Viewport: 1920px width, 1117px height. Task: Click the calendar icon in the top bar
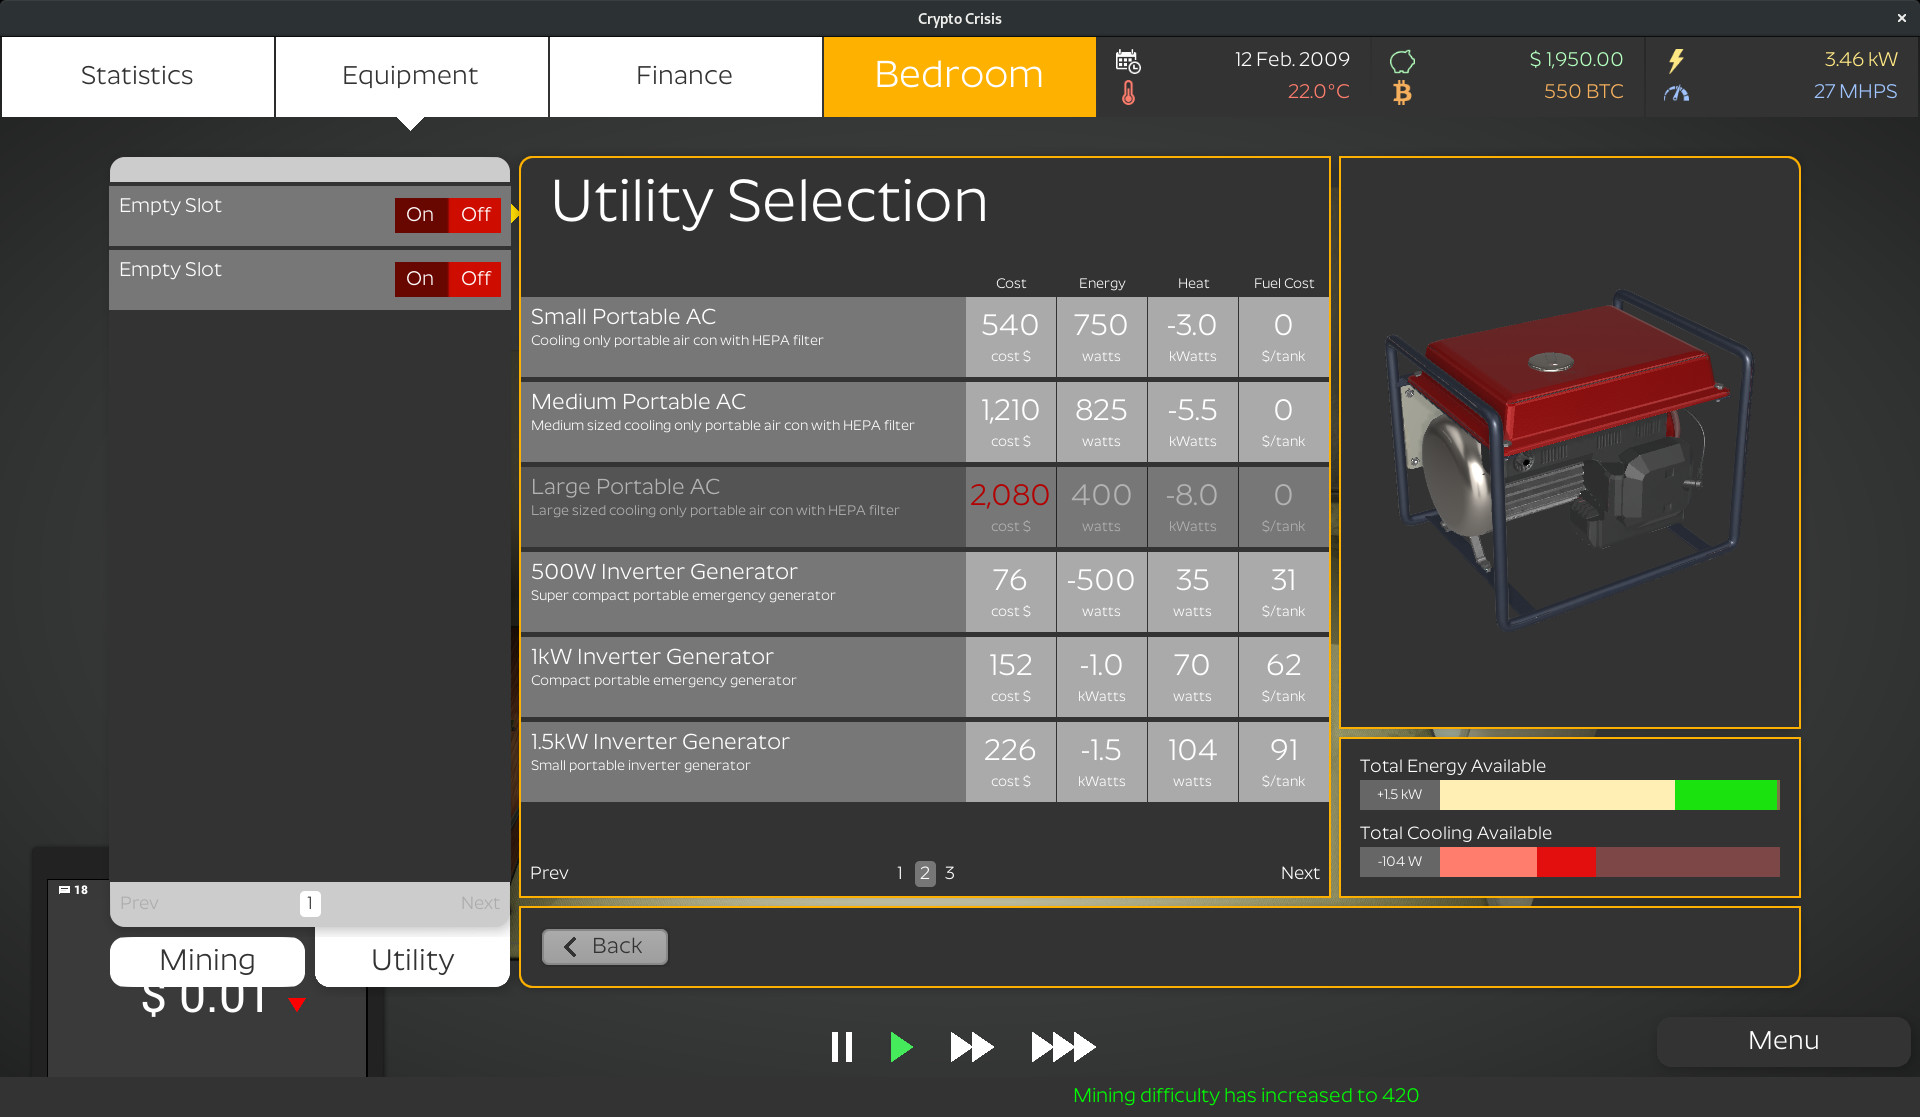click(x=1129, y=60)
